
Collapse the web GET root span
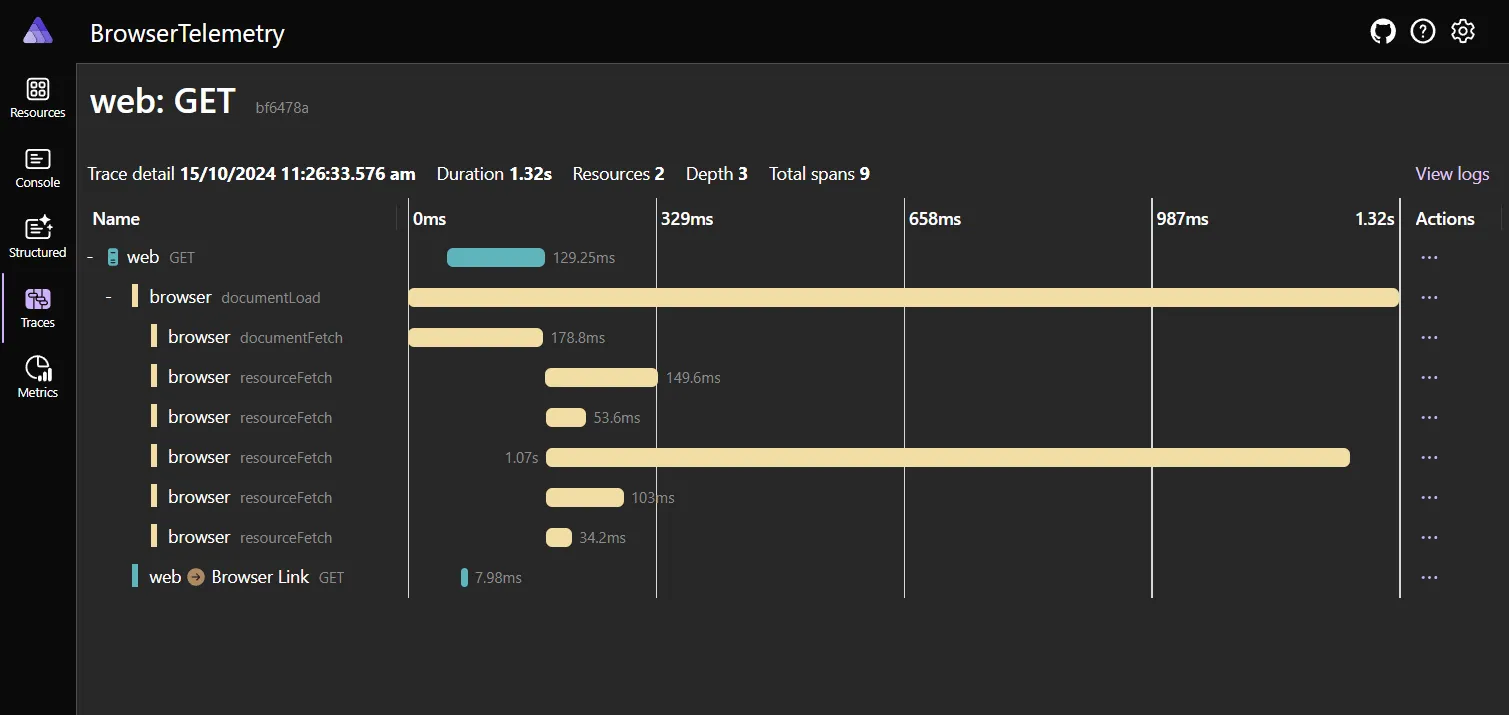92,257
